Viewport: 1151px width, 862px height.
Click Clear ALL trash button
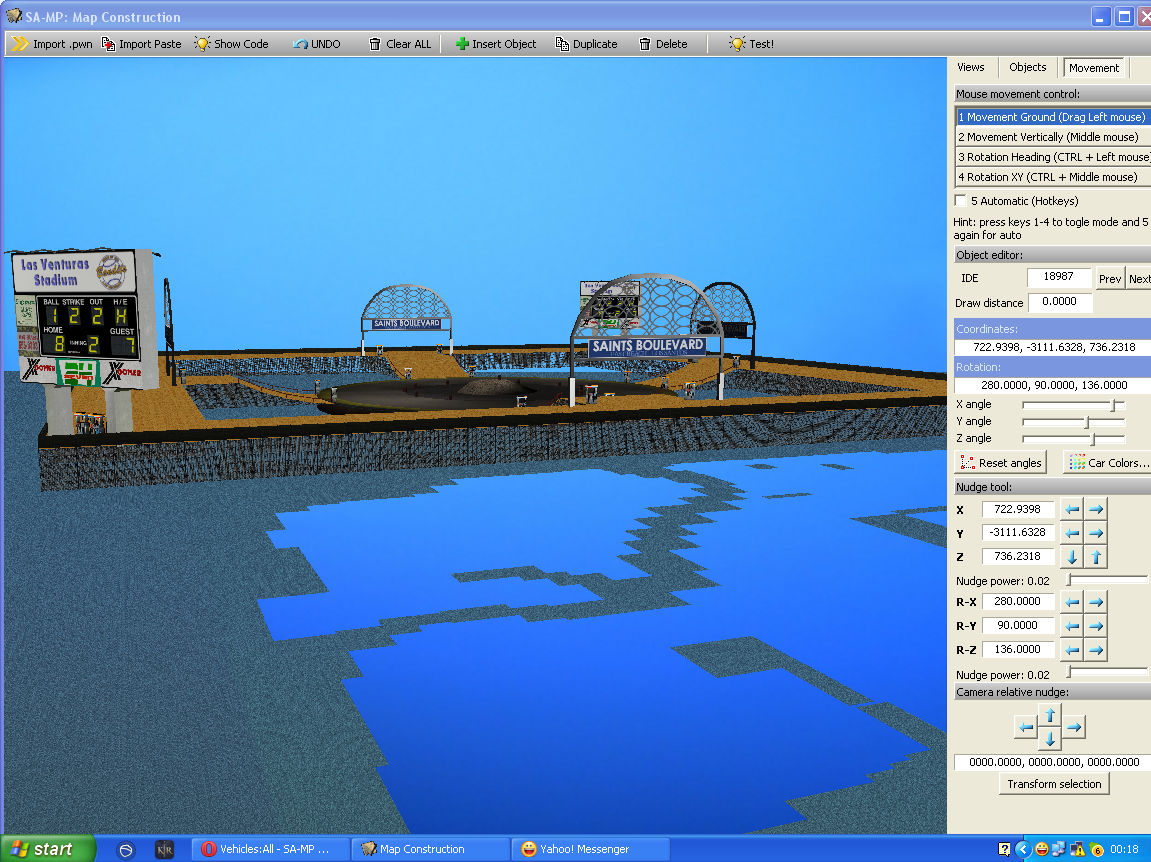pyautogui.click(x=399, y=44)
